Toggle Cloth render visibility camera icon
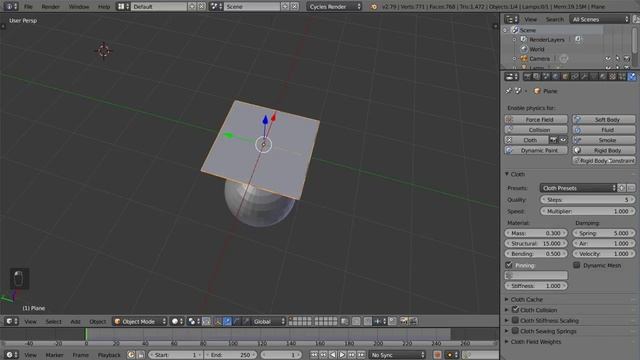Screen dimensions: 640x360 [553, 140]
